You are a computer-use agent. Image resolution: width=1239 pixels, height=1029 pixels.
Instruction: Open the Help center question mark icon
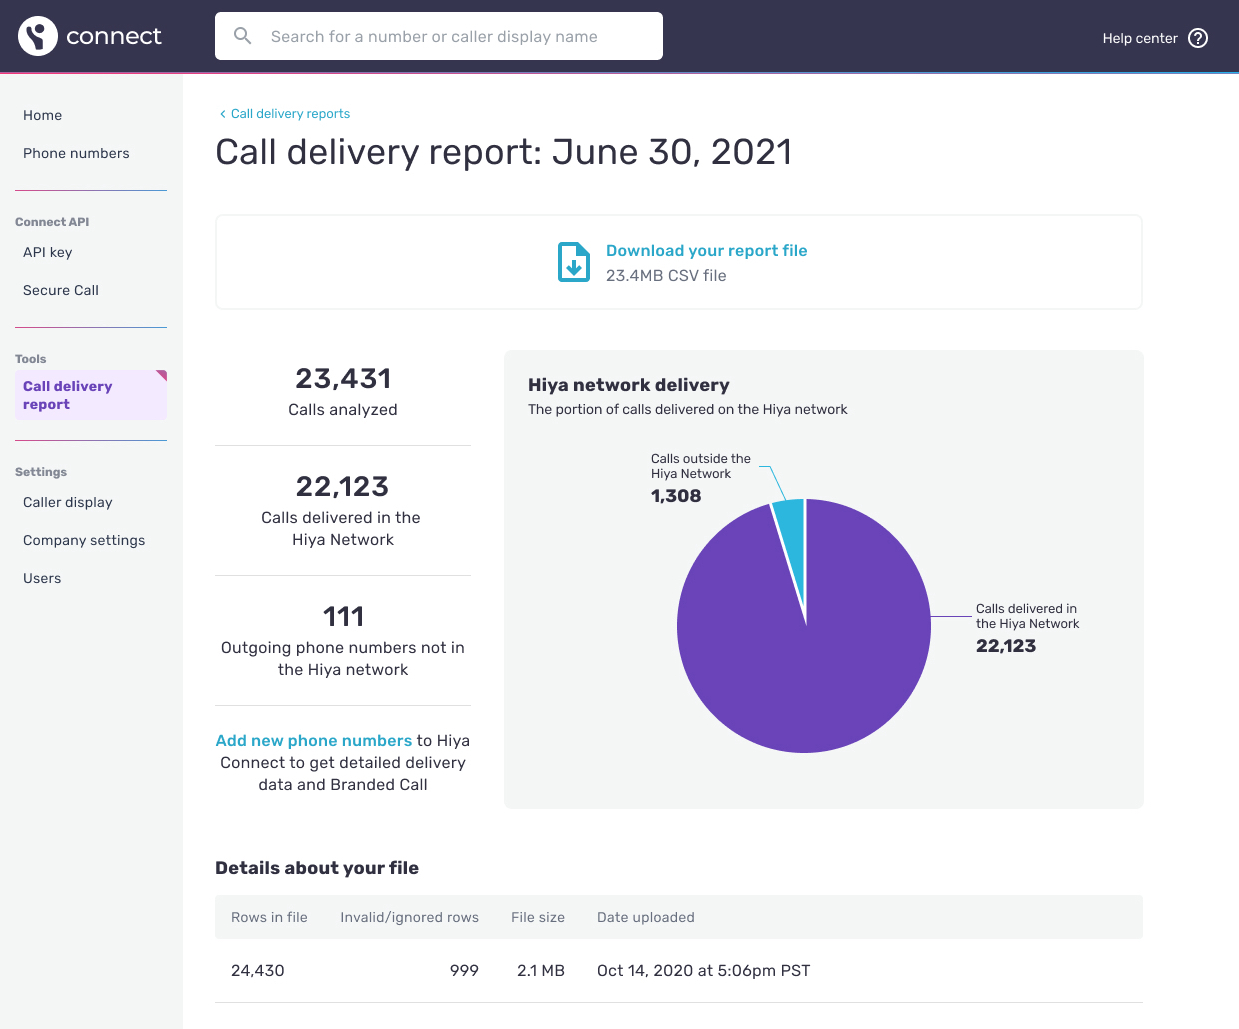1197,38
